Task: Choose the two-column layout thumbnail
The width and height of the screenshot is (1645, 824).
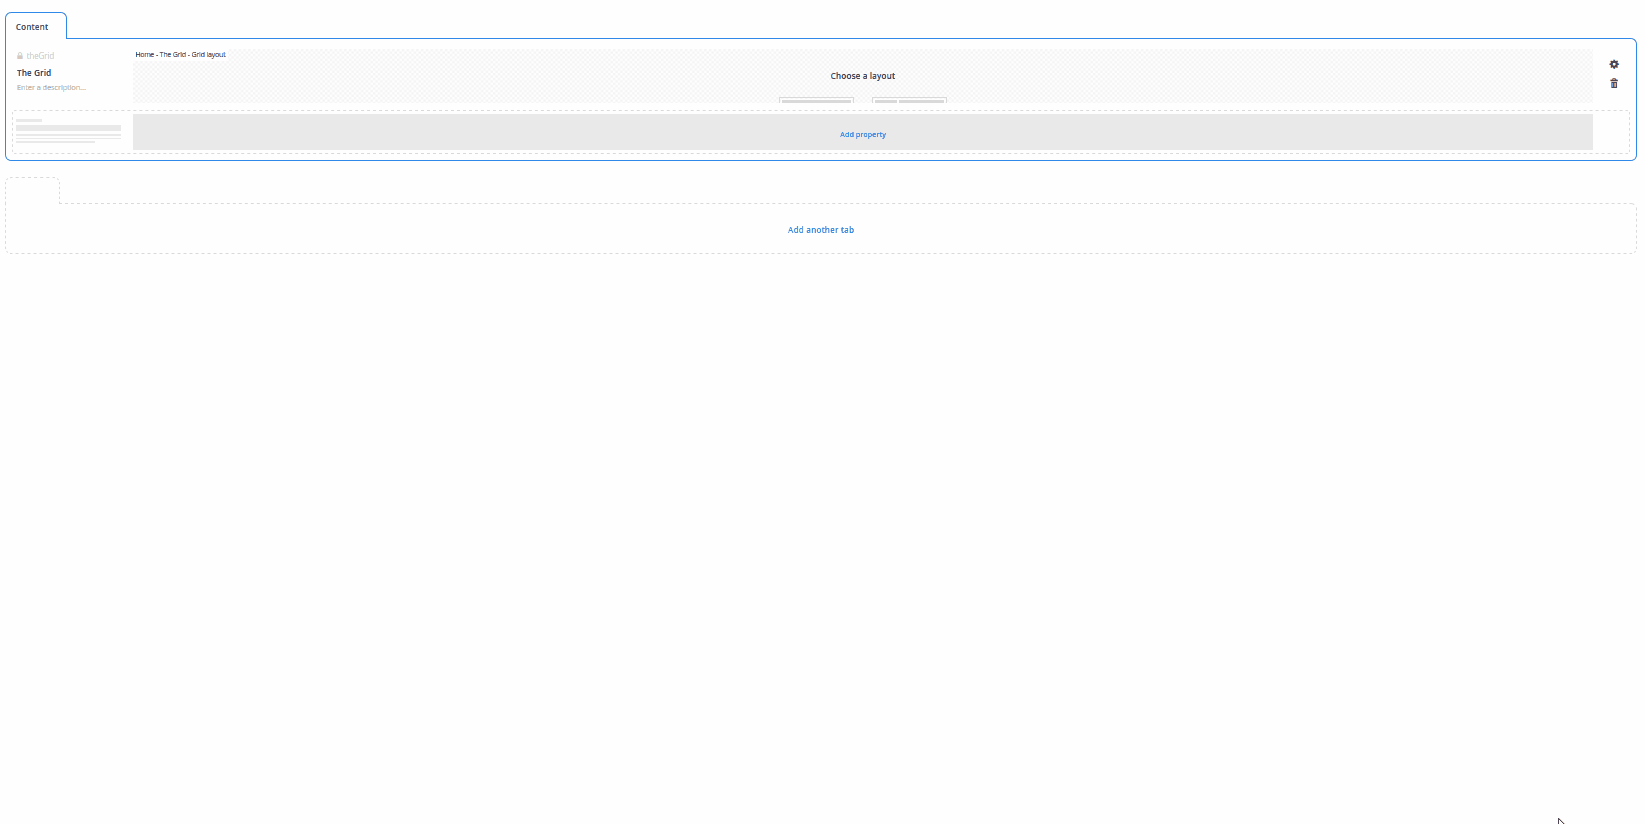Action: pyautogui.click(x=909, y=100)
